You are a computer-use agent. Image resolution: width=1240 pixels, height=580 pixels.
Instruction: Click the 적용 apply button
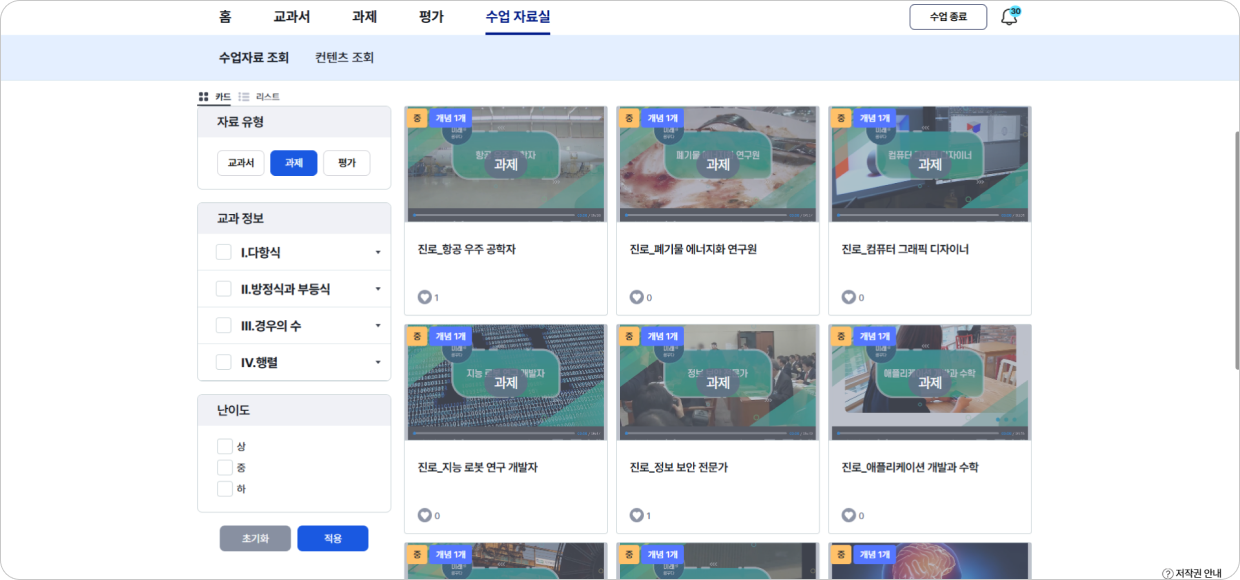(333, 538)
